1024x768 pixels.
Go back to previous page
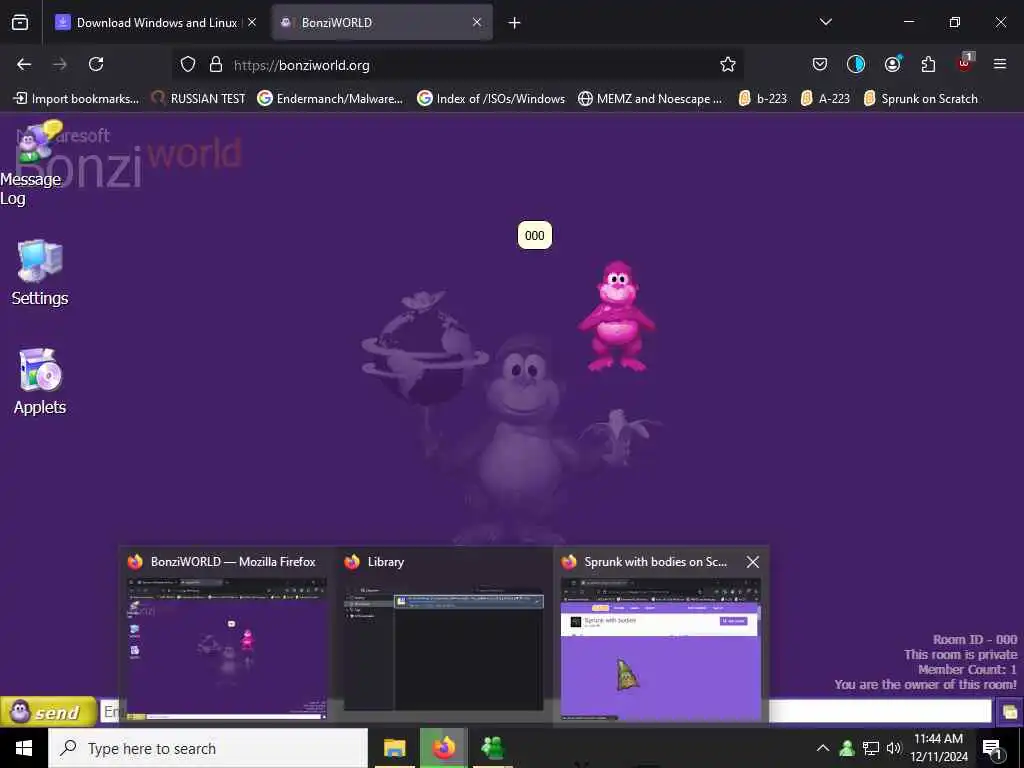coord(24,64)
